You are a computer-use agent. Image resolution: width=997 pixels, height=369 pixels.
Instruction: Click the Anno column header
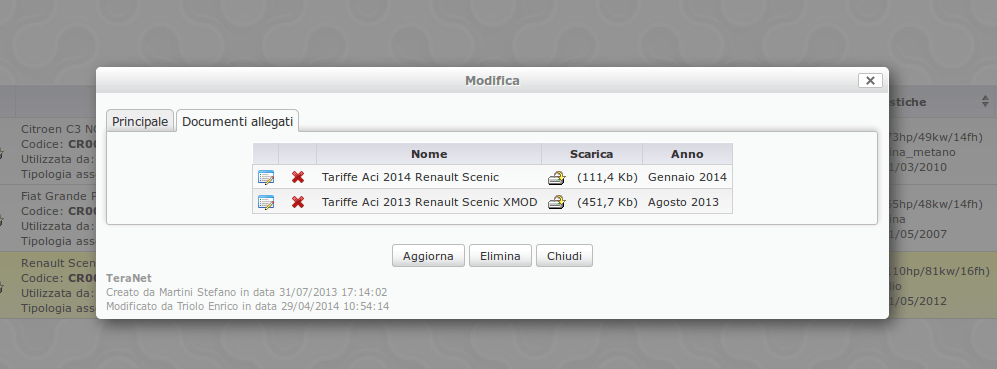pyautogui.click(x=687, y=154)
